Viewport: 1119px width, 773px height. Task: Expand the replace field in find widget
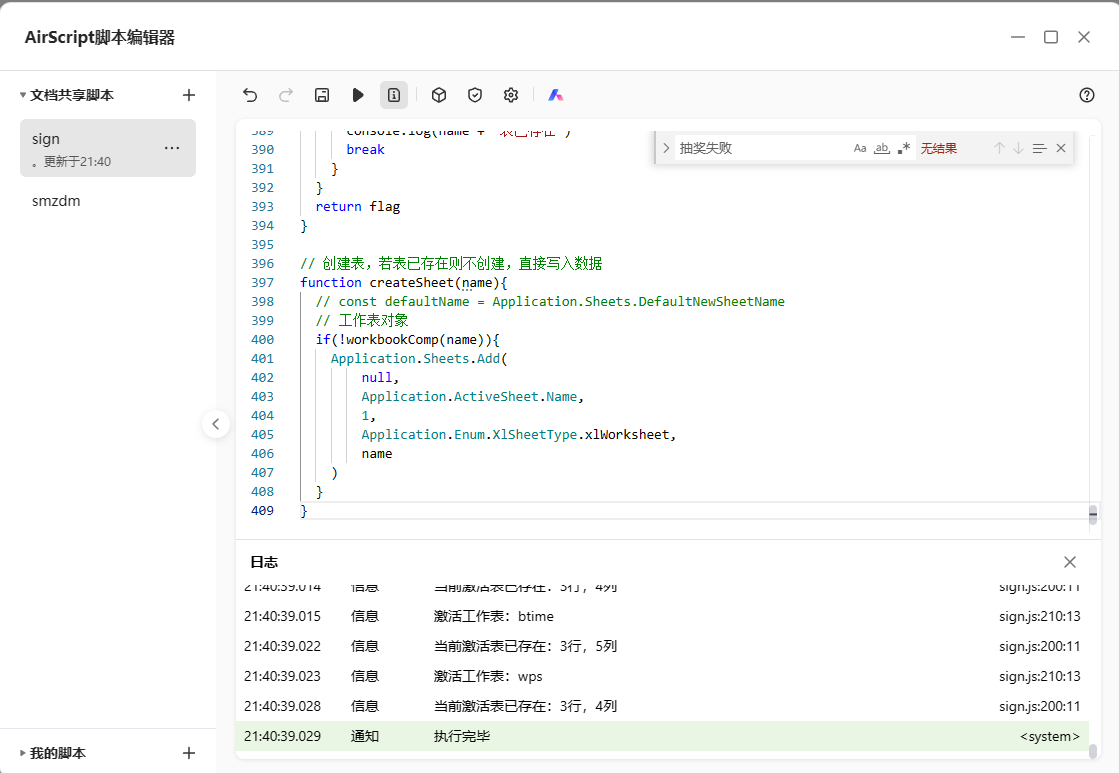(x=666, y=148)
